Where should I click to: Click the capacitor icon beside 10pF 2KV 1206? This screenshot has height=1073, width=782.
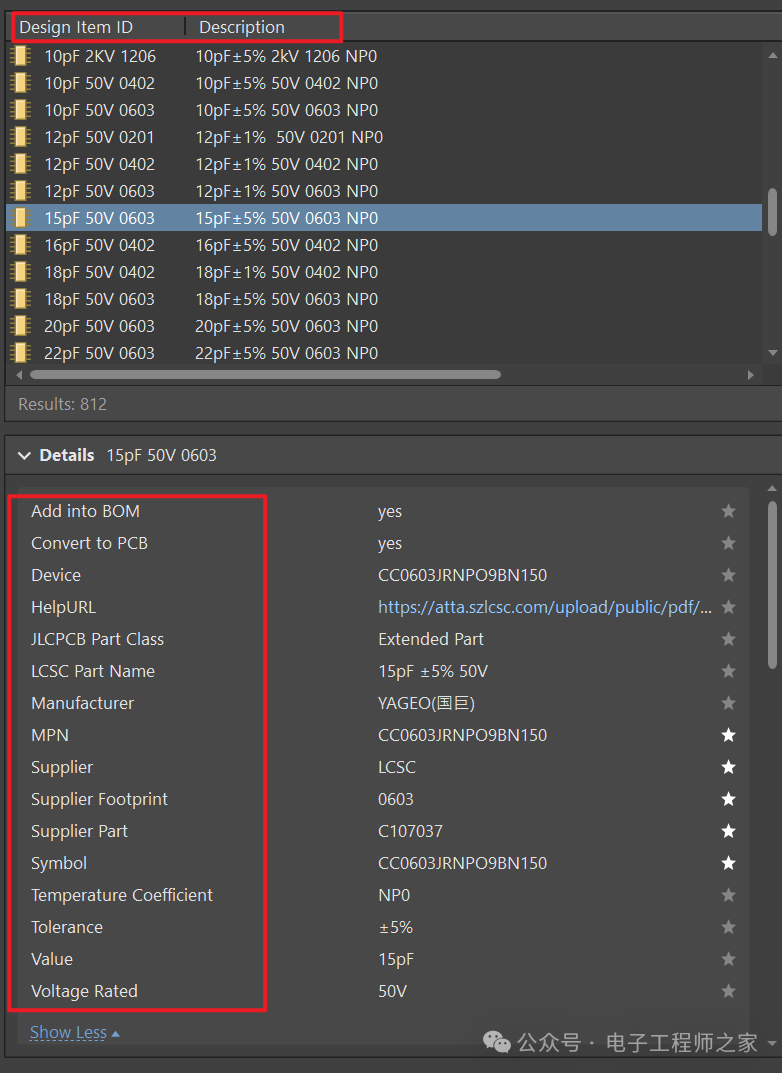click(x=20, y=56)
